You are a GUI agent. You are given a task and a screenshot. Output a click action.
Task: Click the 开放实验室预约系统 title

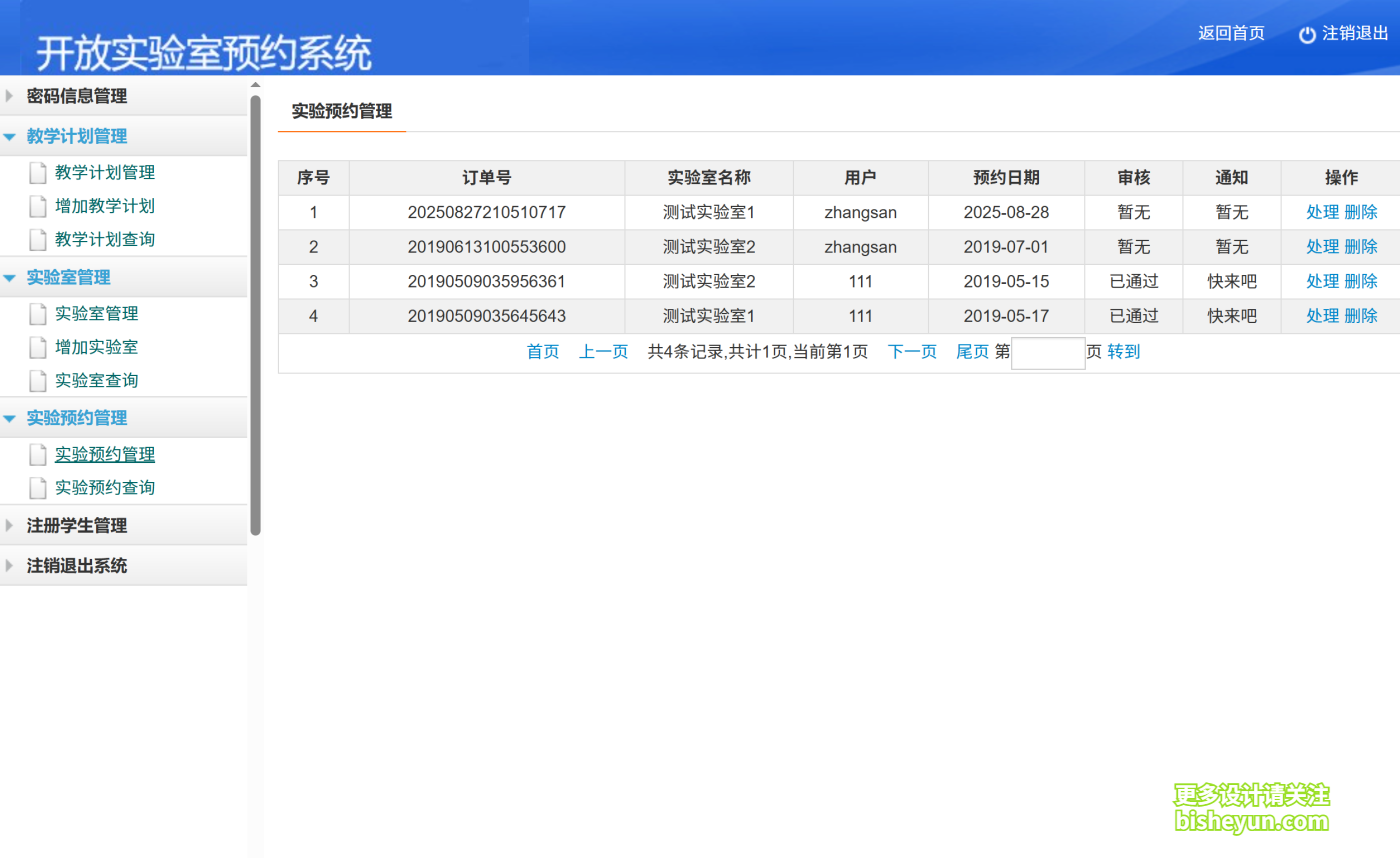point(204,53)
